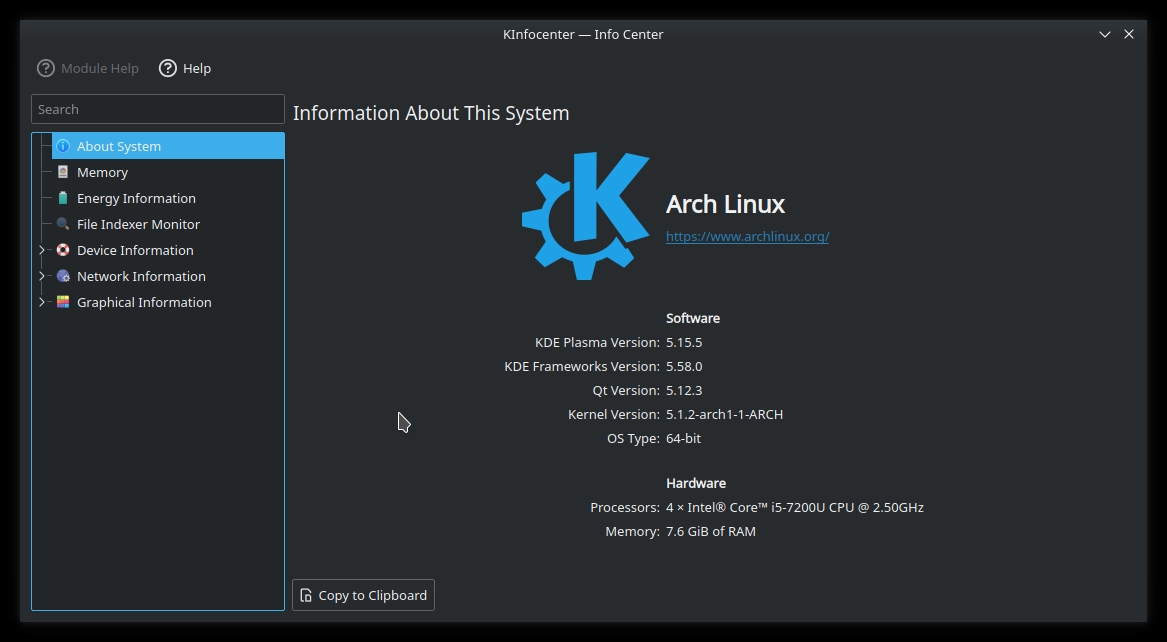Click the KDE Plasma version value 5.15.5

click(x=684, y=342)
